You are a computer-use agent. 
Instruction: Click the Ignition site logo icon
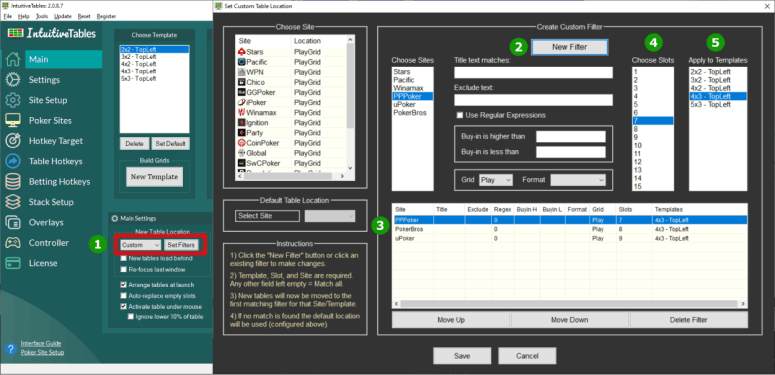click(242, 123)
